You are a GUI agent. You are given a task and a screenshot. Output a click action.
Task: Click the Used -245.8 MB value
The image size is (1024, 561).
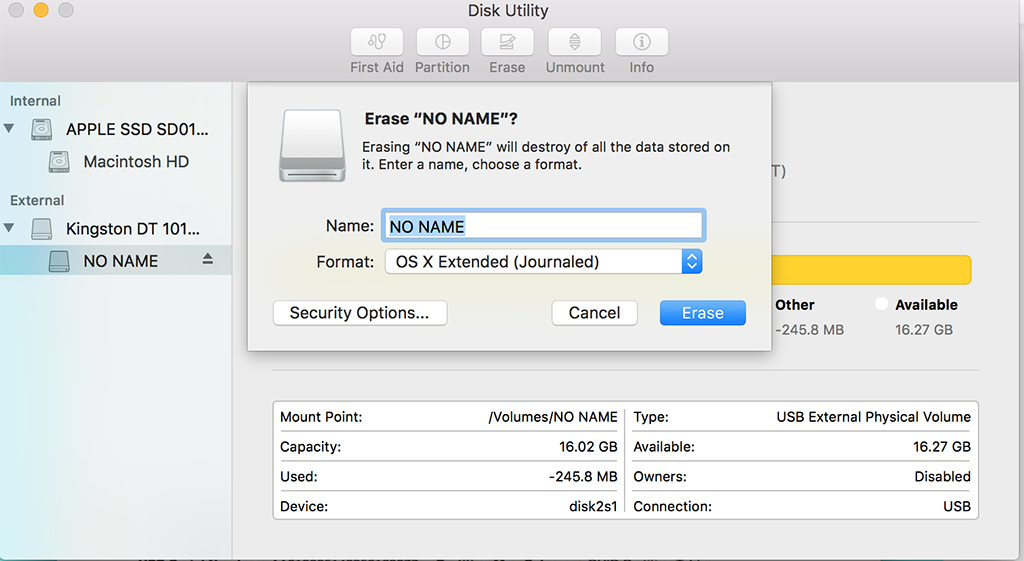[583, 477]
